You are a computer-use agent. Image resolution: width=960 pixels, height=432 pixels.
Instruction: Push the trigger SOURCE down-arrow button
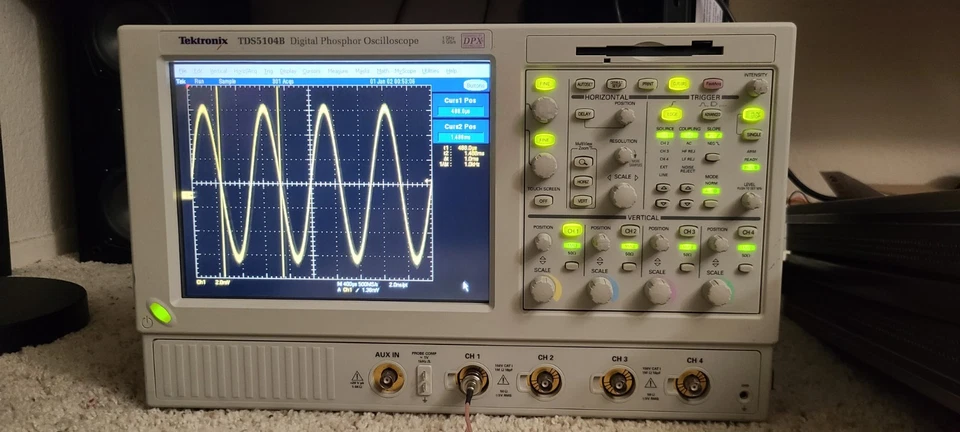[662, 203]
